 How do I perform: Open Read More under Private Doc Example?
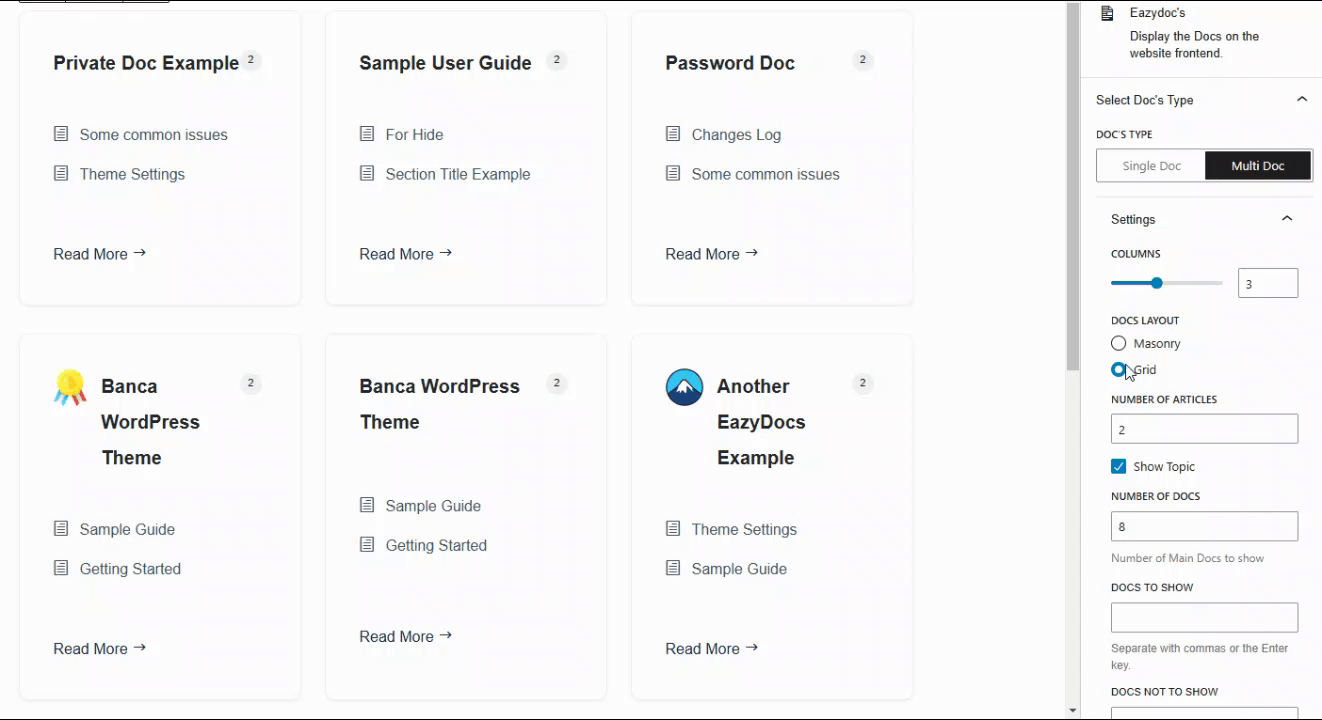(99, 254)
